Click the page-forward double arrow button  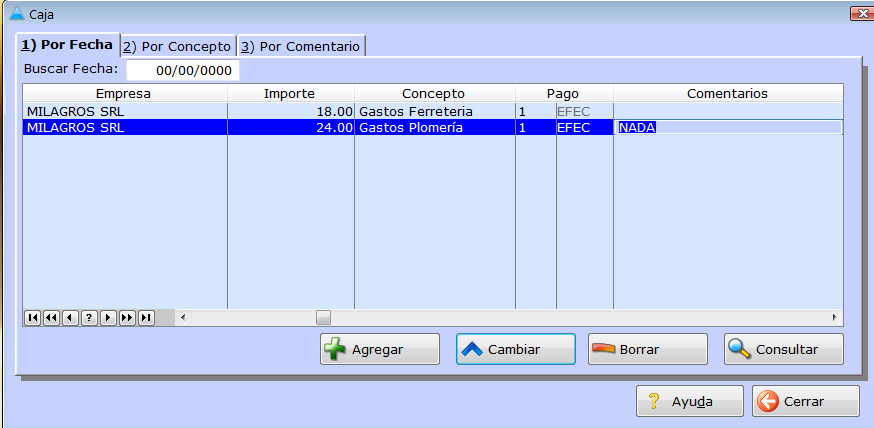tap(127, 318)
